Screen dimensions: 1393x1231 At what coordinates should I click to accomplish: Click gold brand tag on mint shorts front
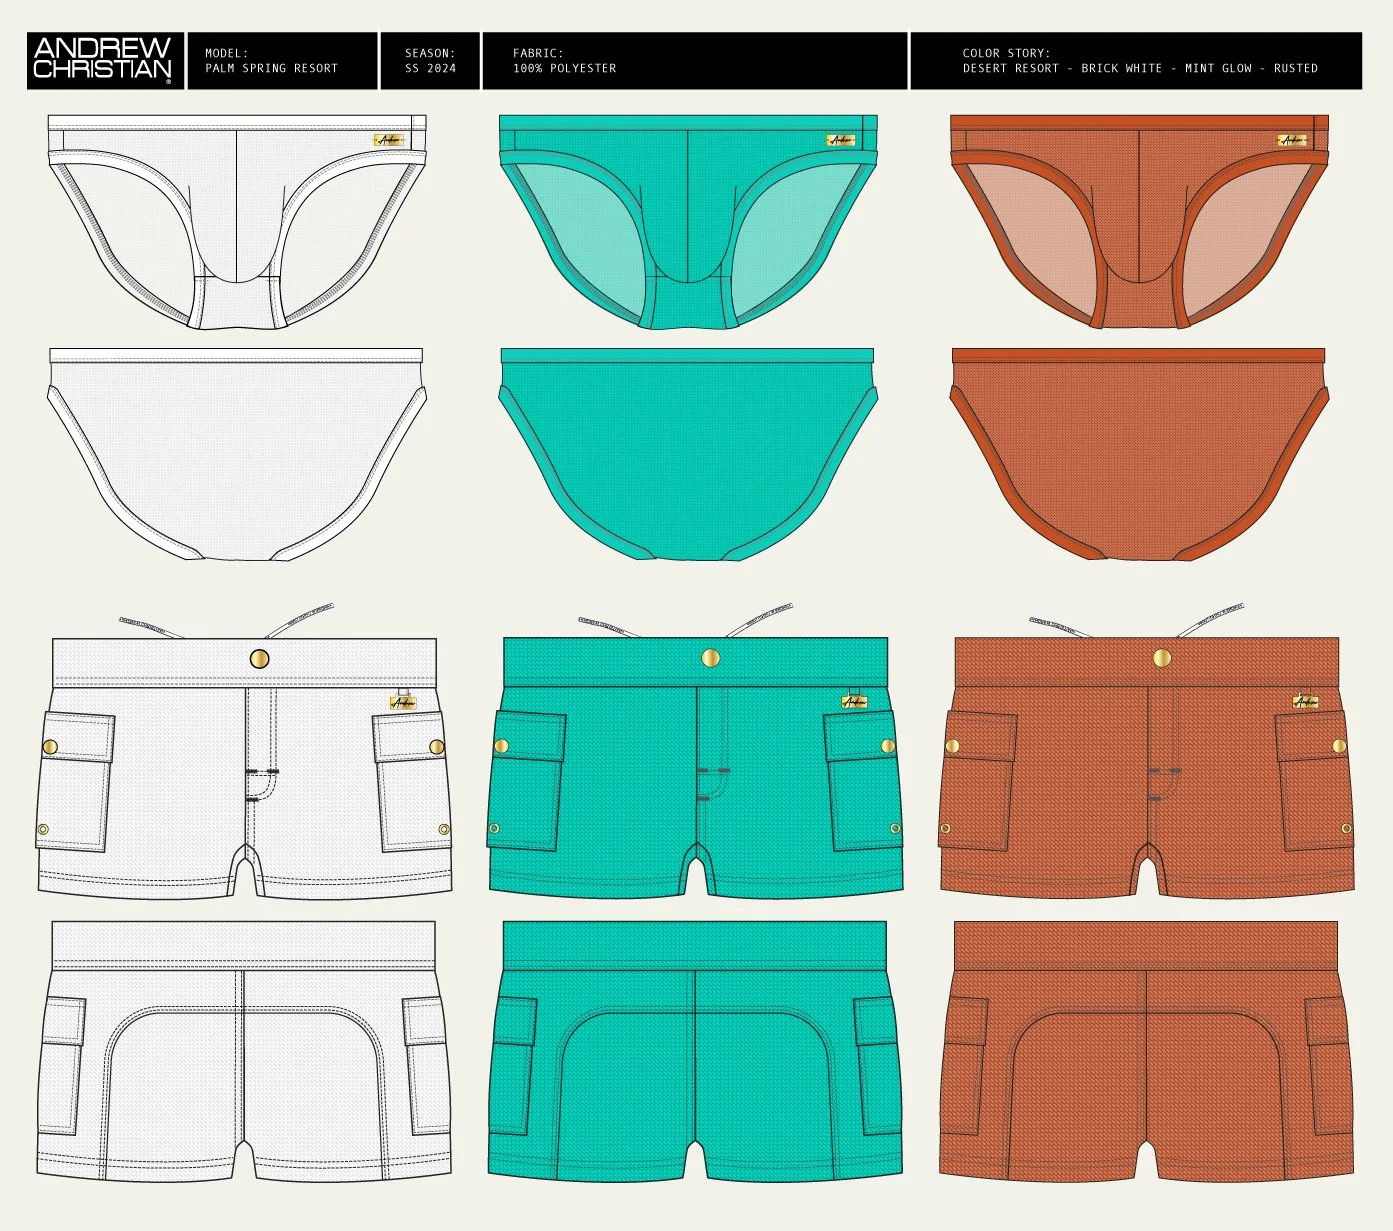click(854, 702)
